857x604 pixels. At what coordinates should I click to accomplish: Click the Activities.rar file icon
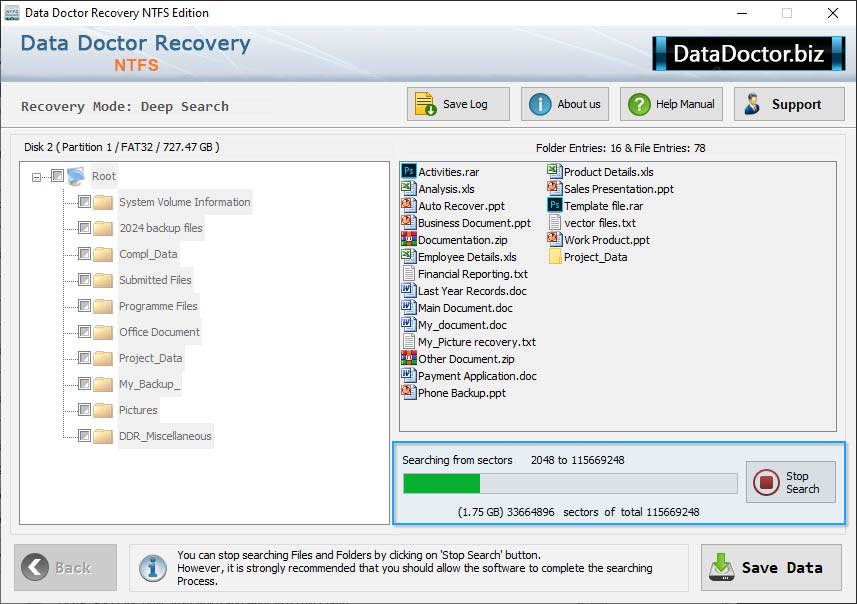click(408, 171)
